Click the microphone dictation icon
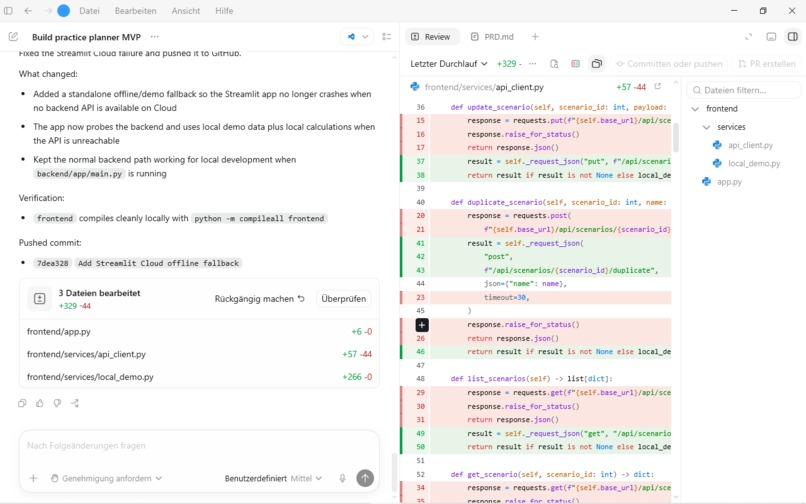 (x=342, y=478)
